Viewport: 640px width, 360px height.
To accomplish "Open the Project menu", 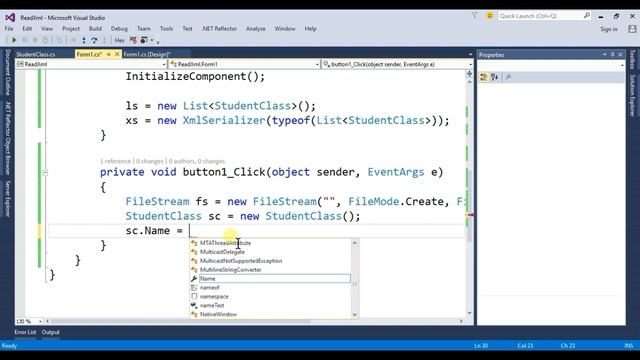I will [71, 29].
